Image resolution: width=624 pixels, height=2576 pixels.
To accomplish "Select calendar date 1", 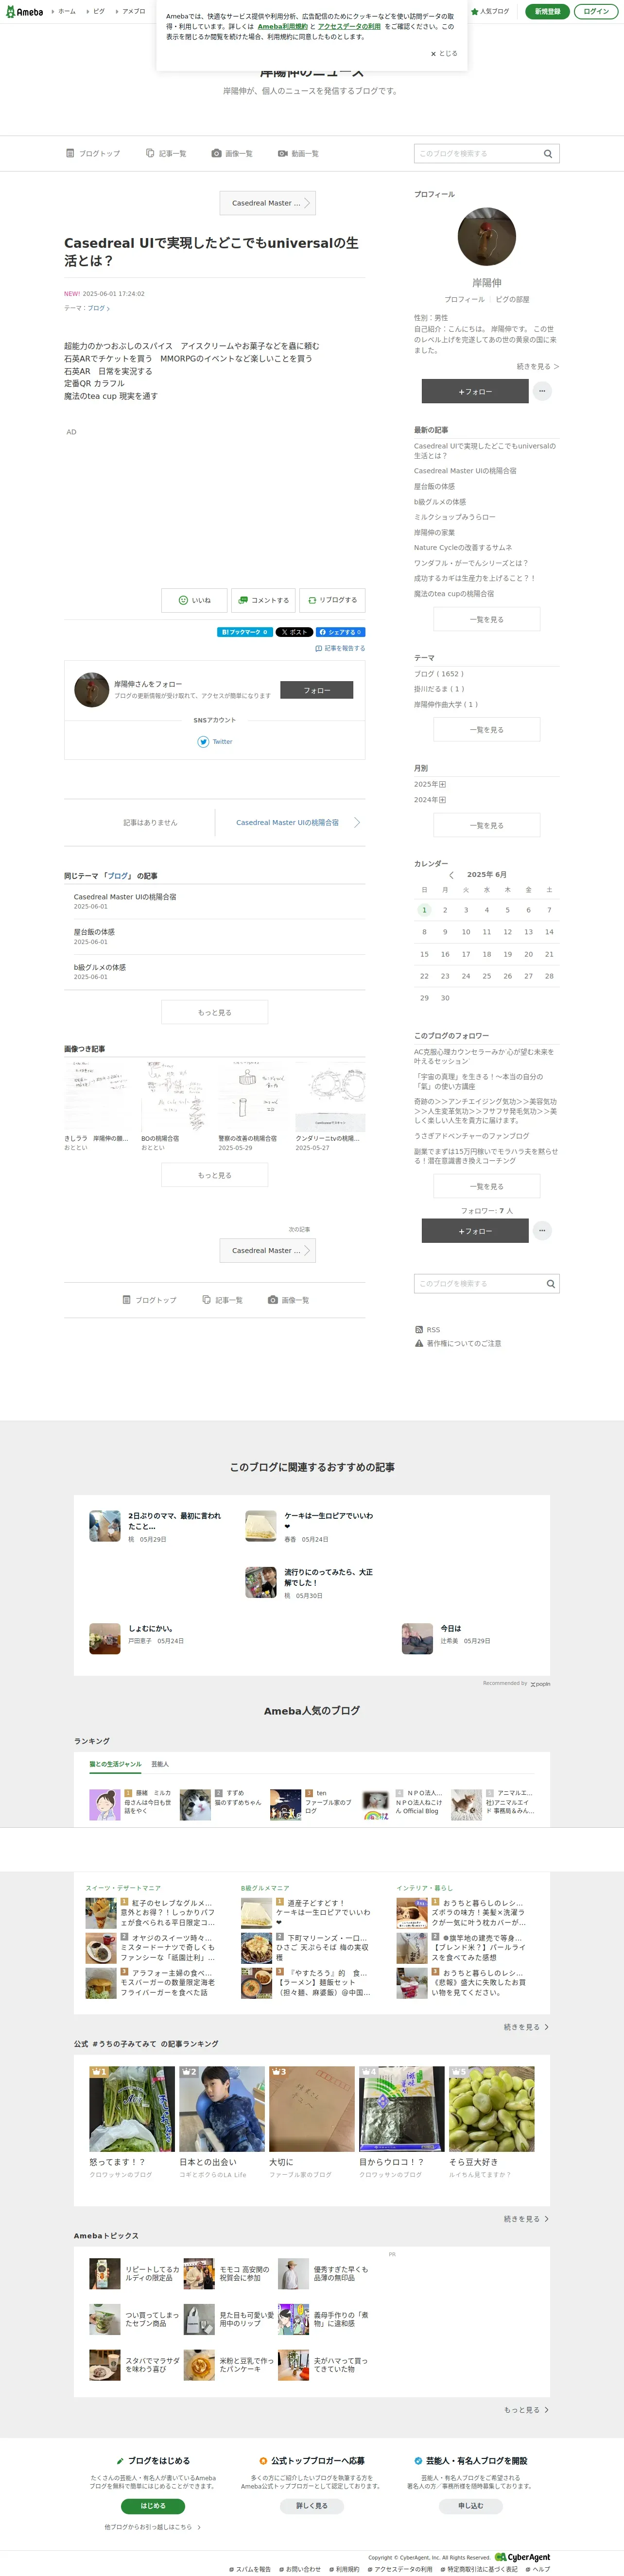I will (x=424, y=910).
